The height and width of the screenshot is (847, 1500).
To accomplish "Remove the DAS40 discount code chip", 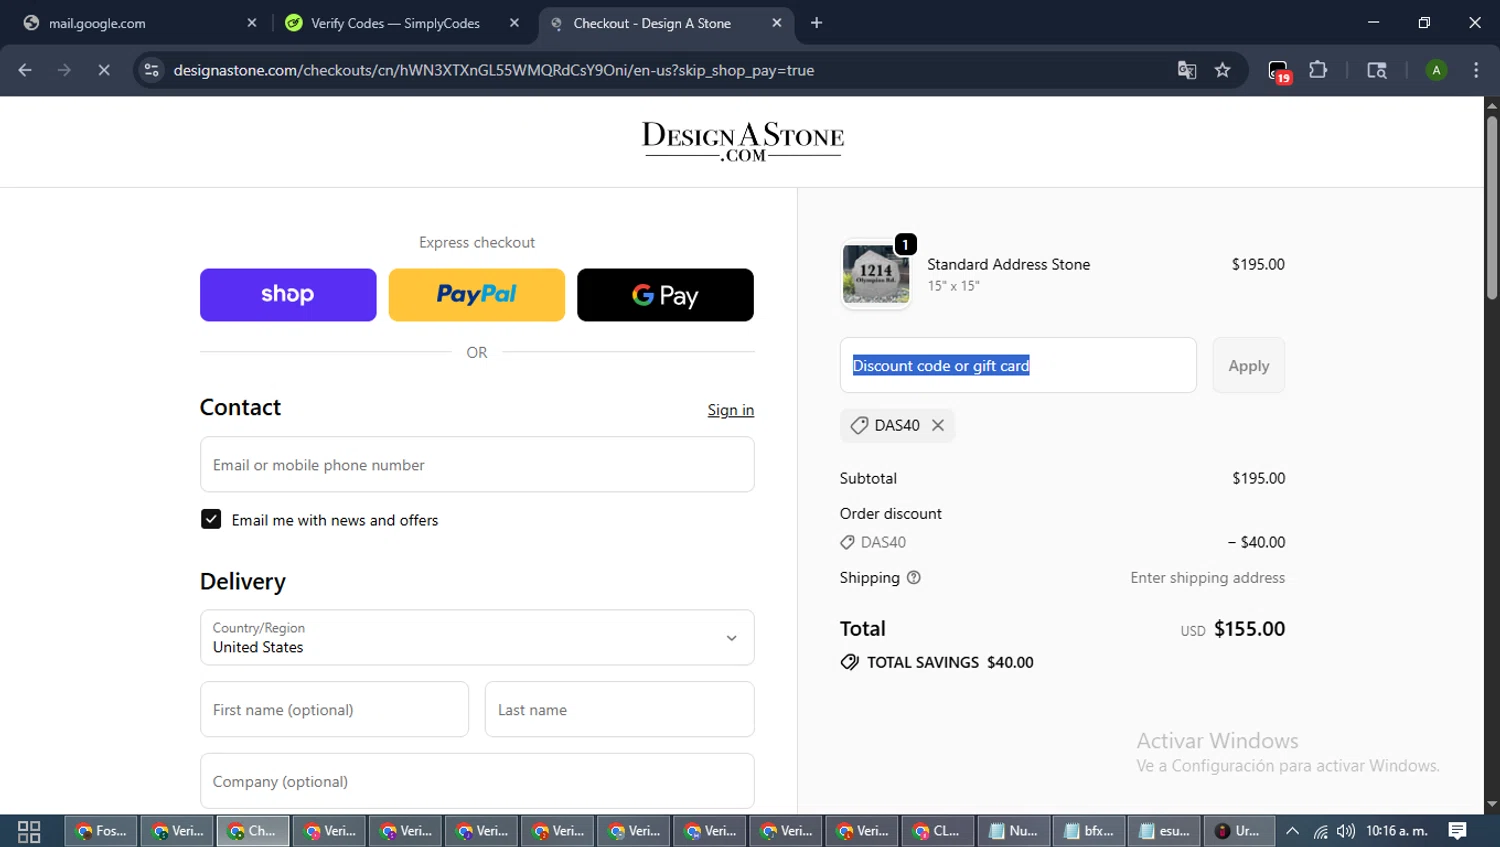I will point(938,425).
